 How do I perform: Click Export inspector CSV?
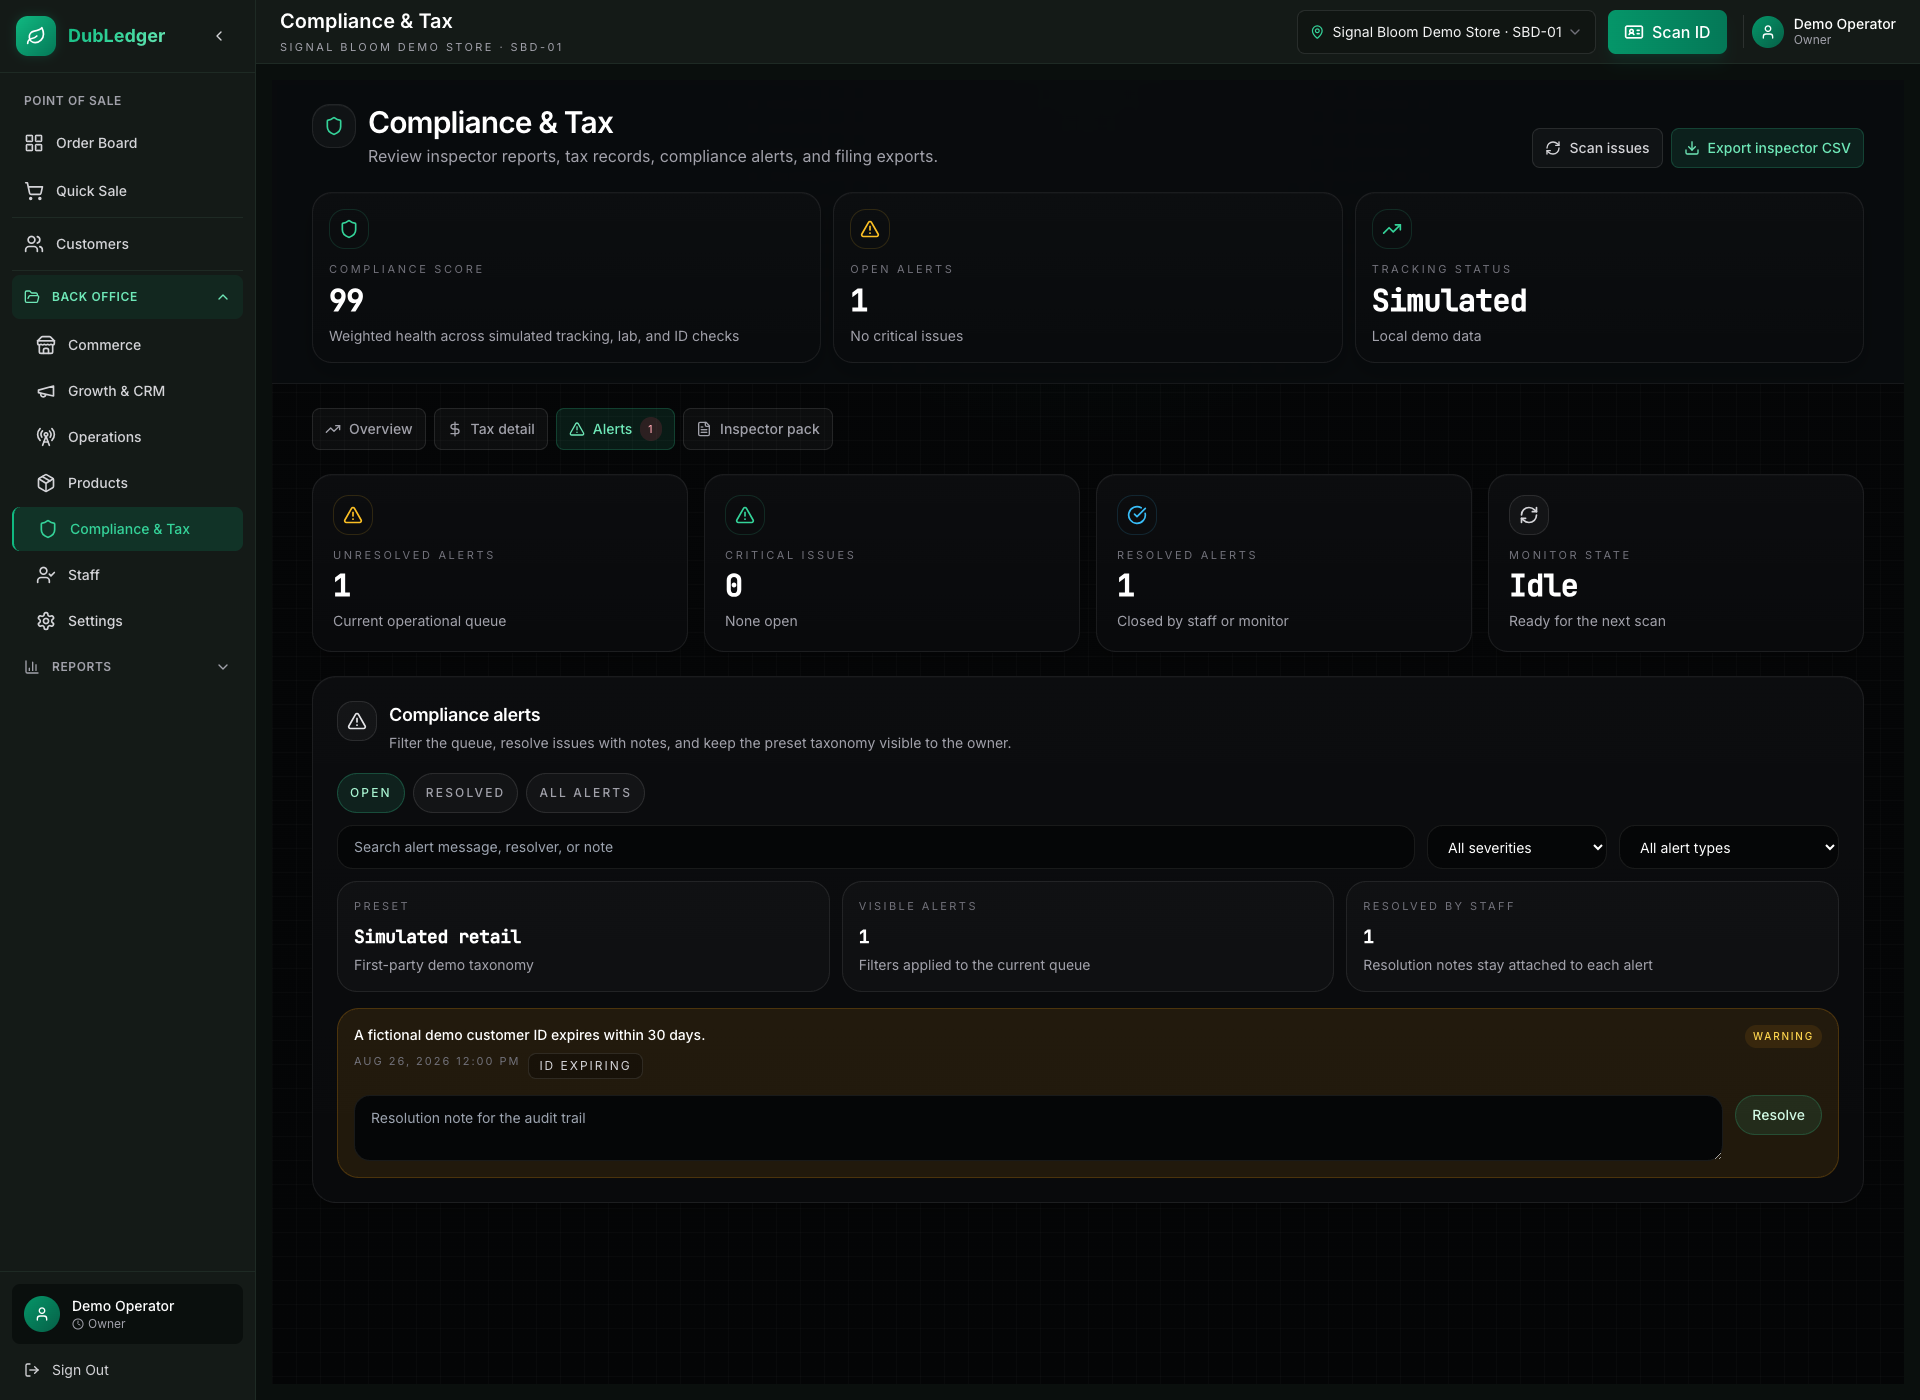coord(1767,148)
